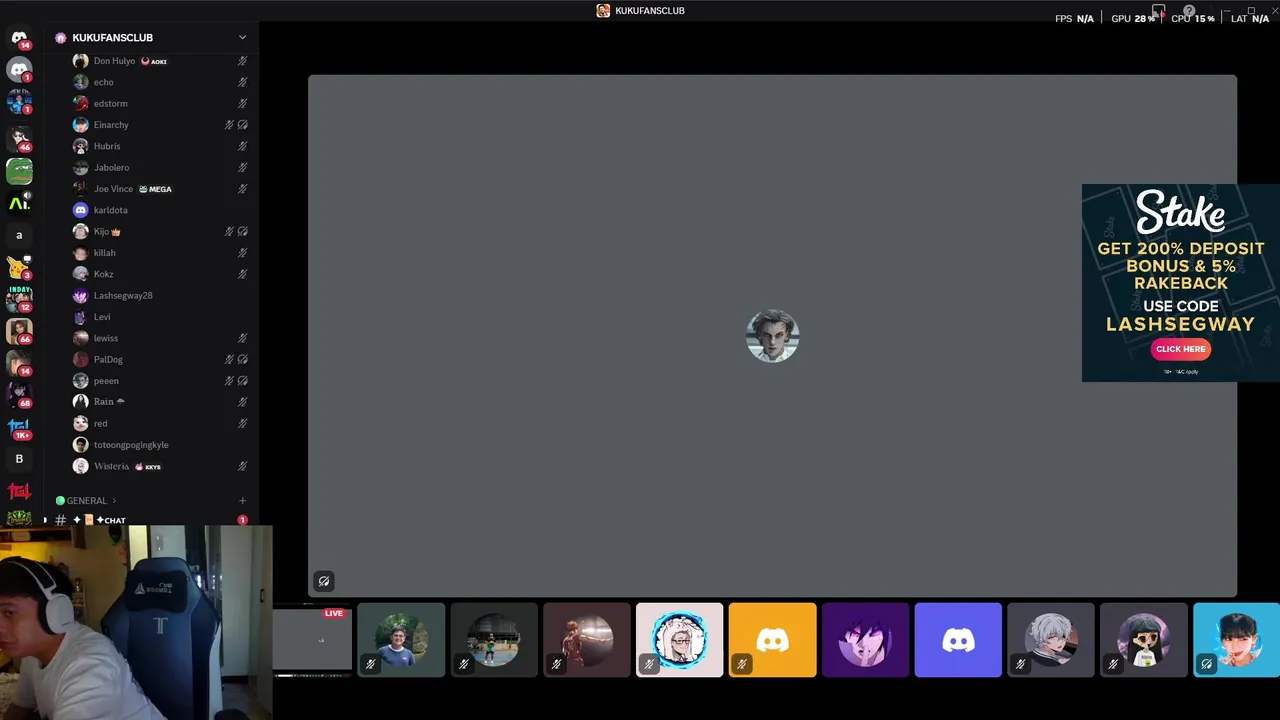Open the server with 68 notifications
This screenshot has height=720, width=1280.
pos(19,395)
